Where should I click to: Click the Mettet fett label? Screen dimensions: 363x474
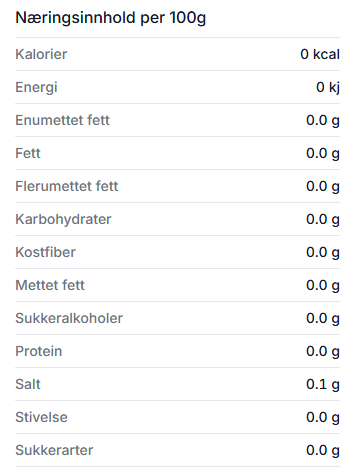[x=50, y=285]
